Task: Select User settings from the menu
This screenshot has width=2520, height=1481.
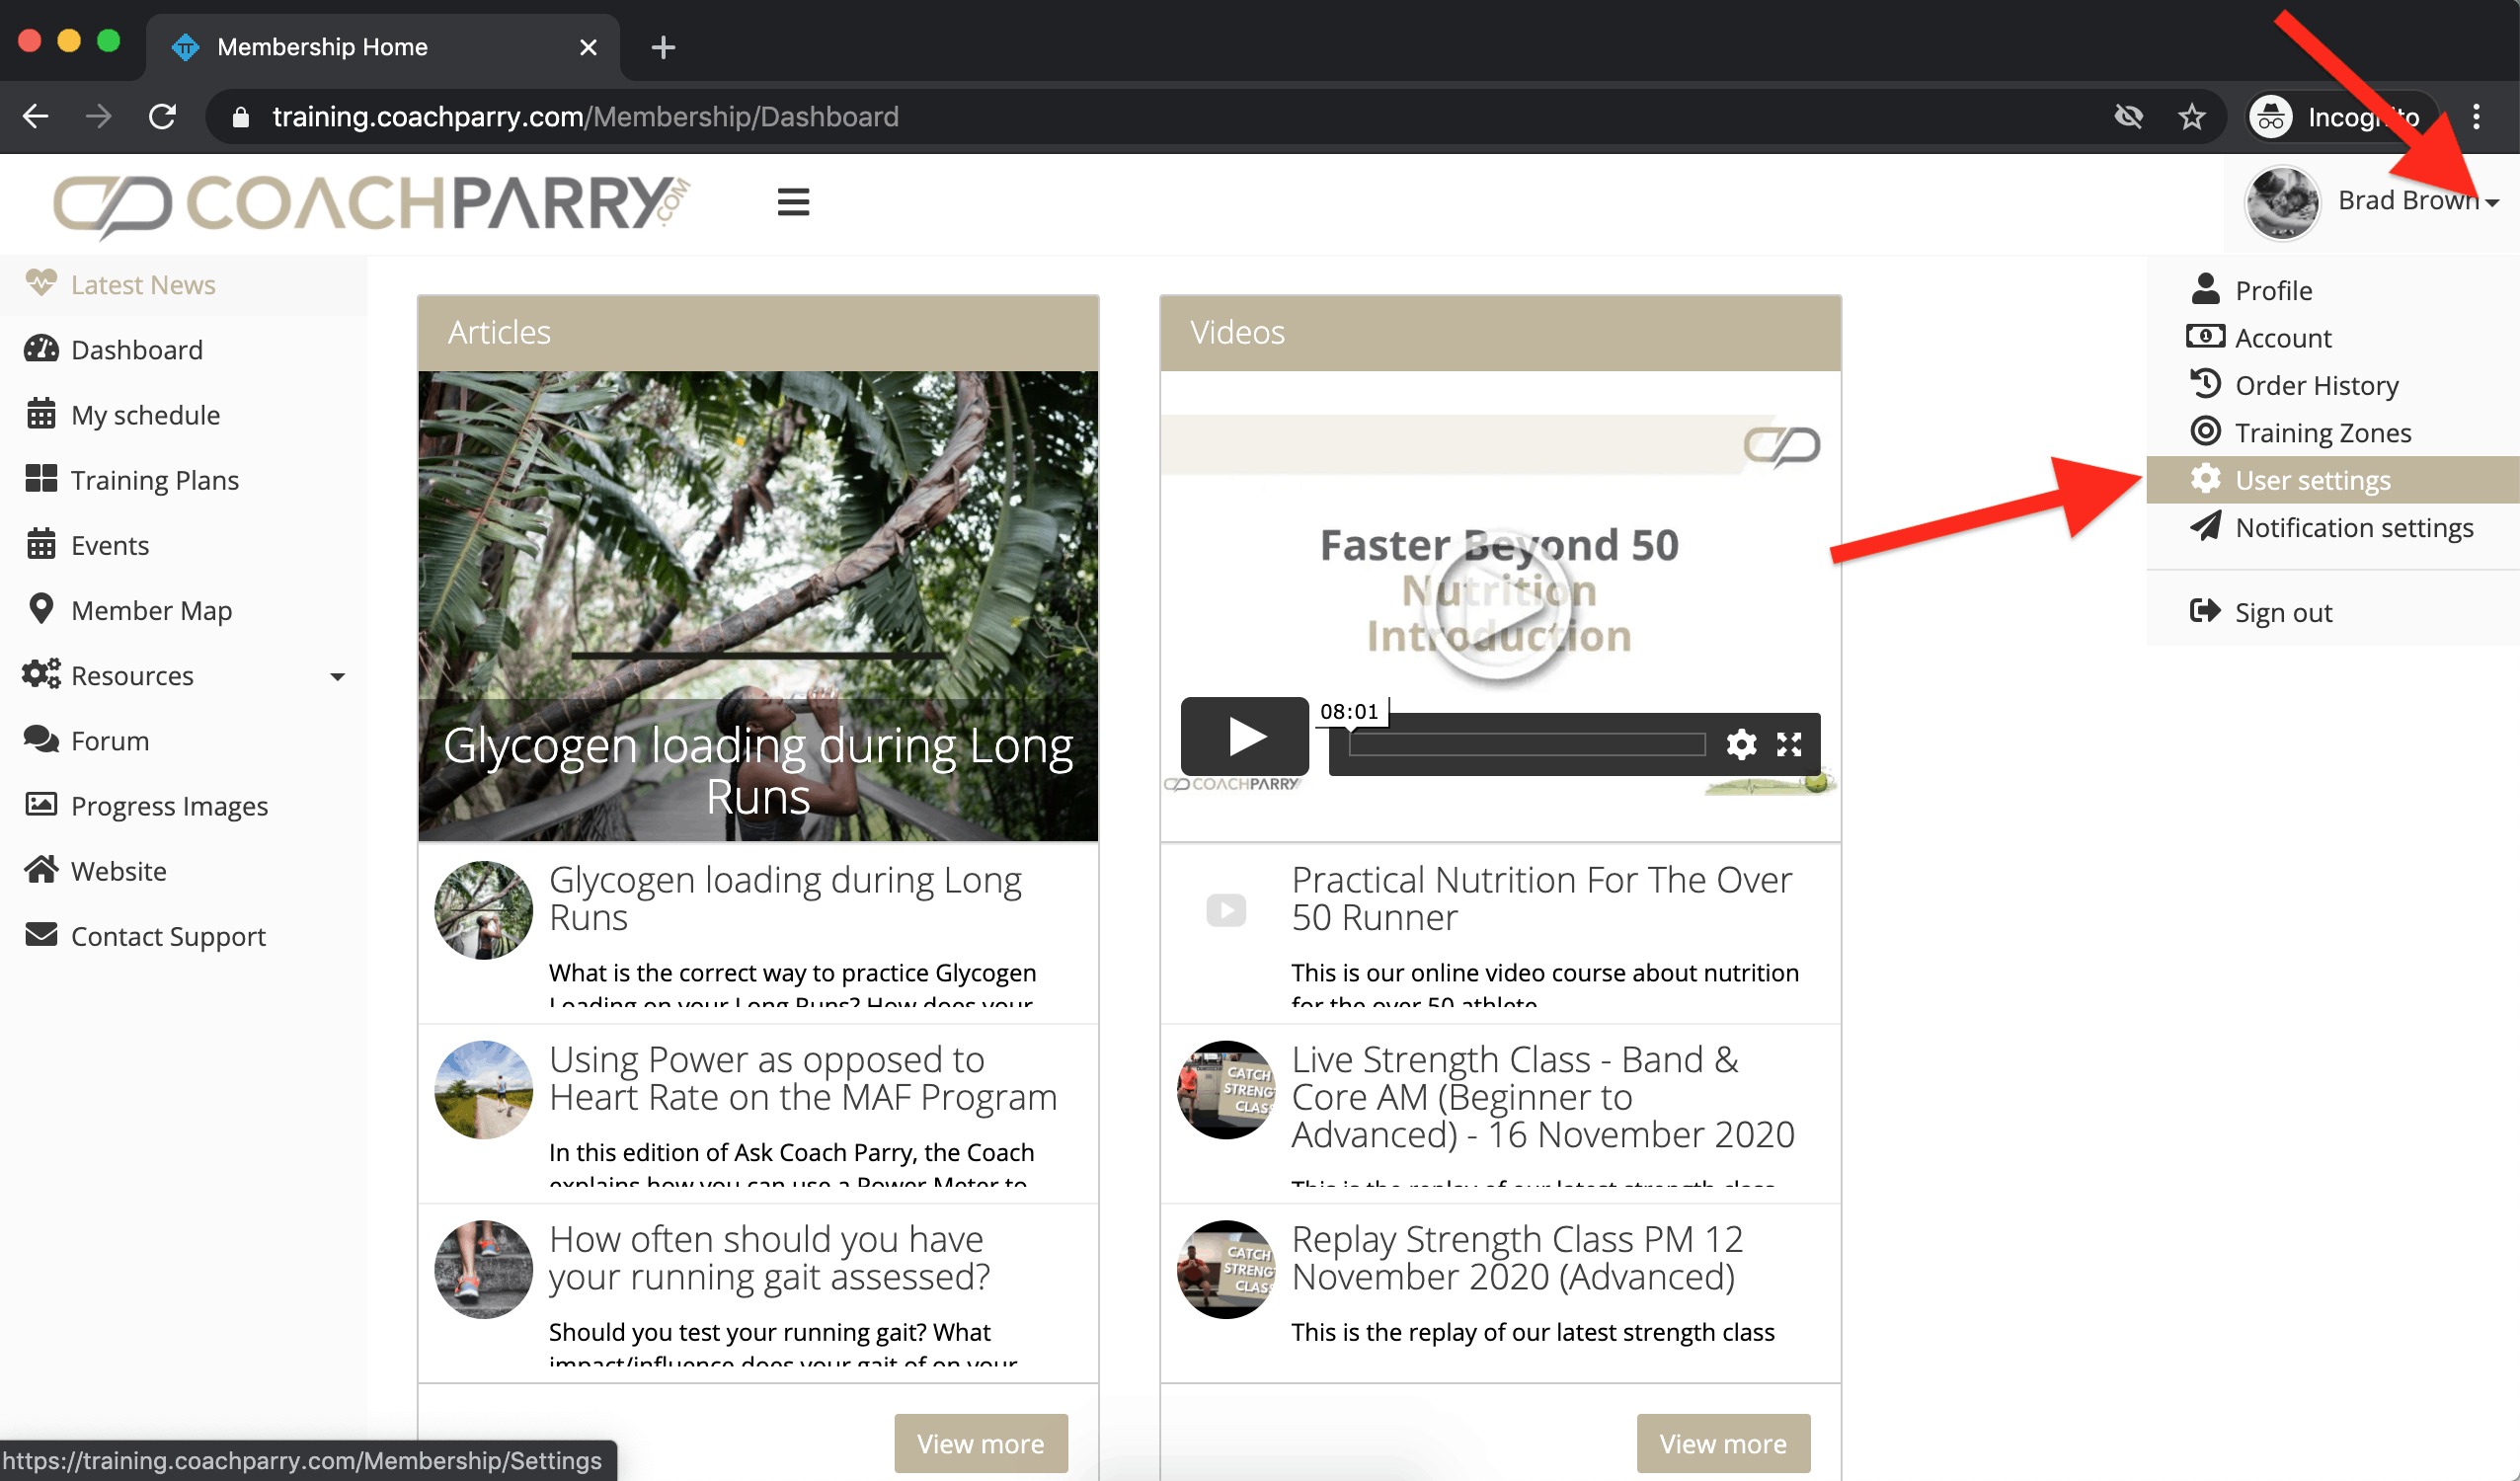Action: click(2312, 480)
